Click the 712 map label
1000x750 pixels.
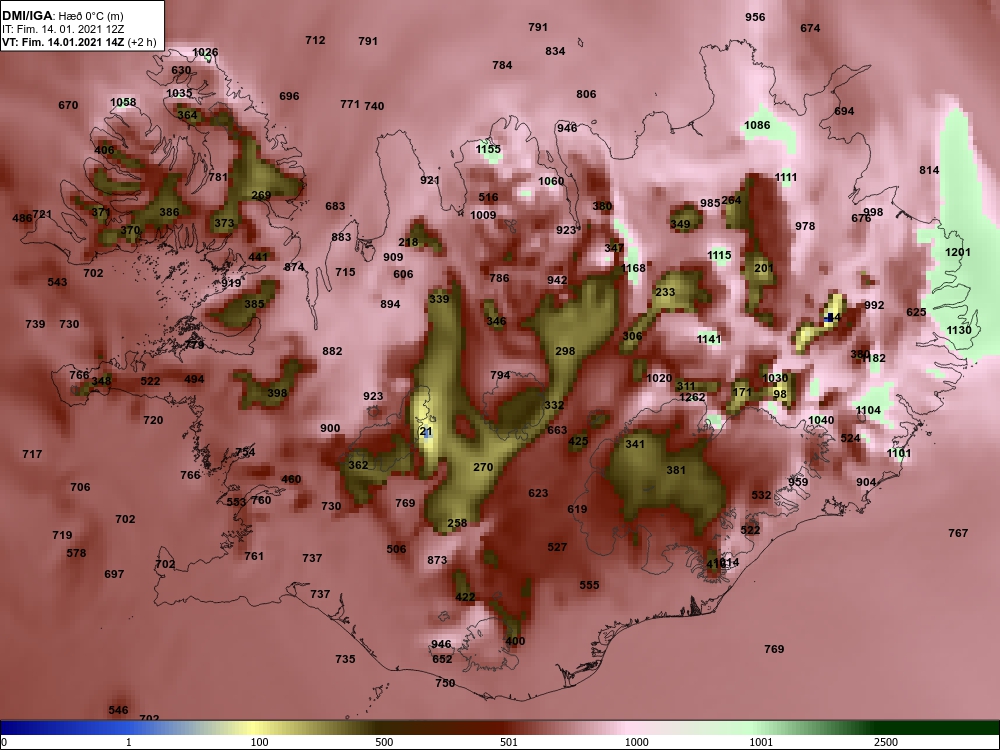coord(315,40)
